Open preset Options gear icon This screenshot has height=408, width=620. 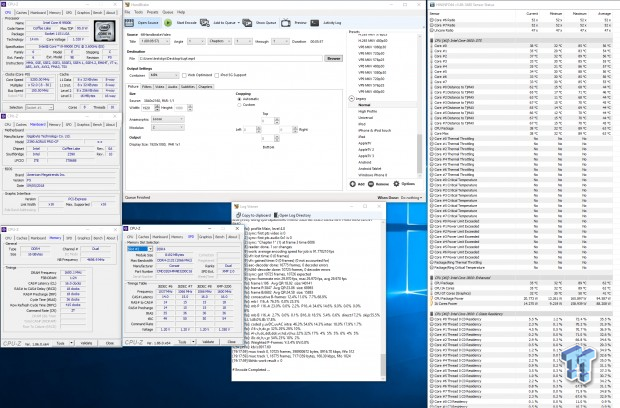397,184
